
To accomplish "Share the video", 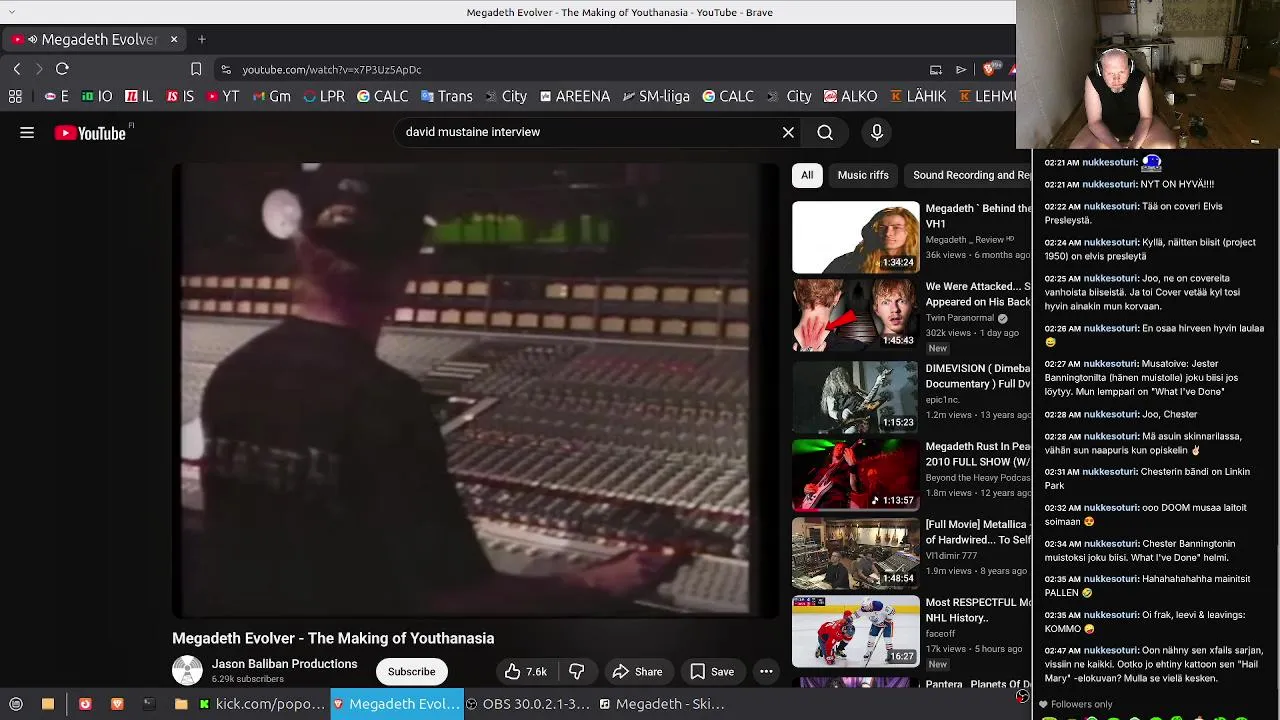I will tap(637, 672).
